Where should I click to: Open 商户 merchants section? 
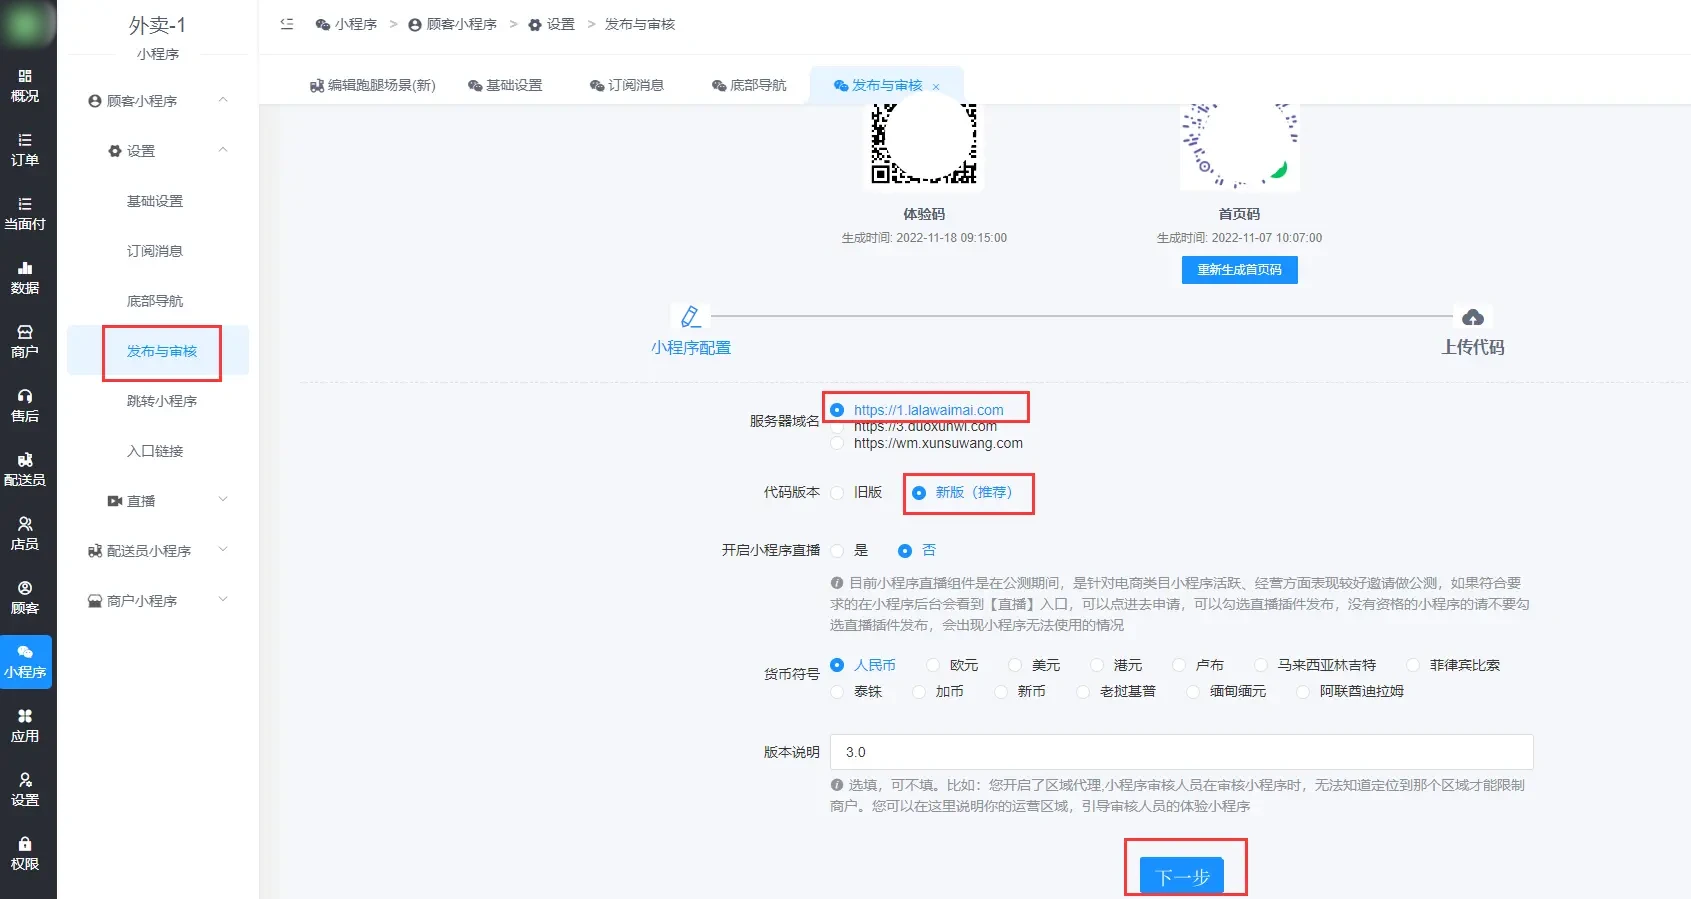pyautogui.click(x=25, y=342)
